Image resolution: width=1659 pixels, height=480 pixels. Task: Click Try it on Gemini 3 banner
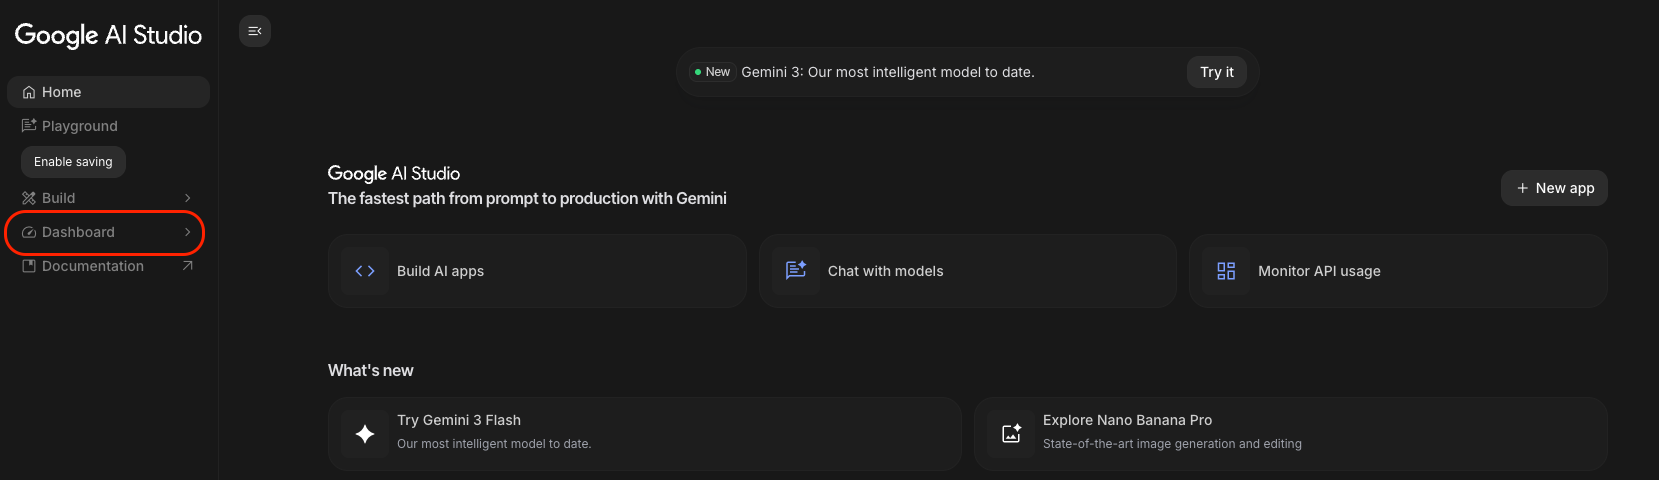click(1216, 72)
